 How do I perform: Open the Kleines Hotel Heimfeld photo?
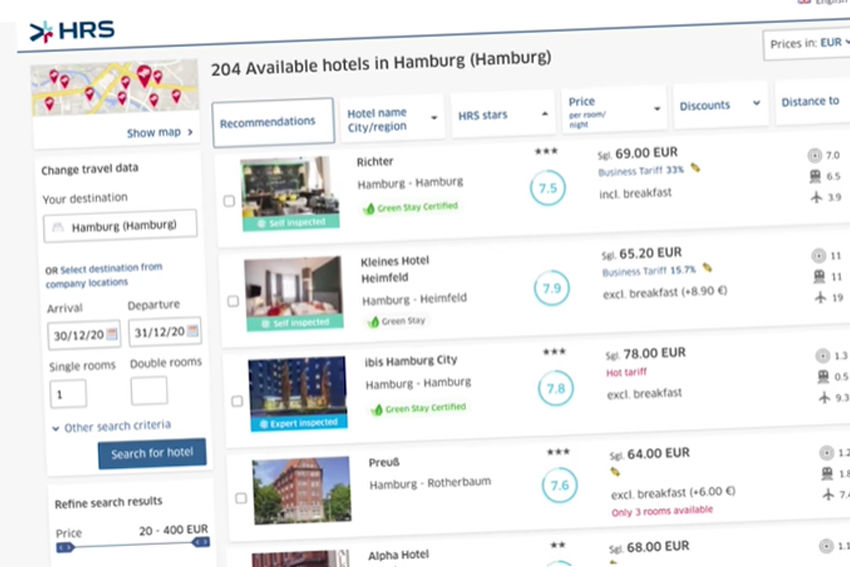(x=294, y=293)
